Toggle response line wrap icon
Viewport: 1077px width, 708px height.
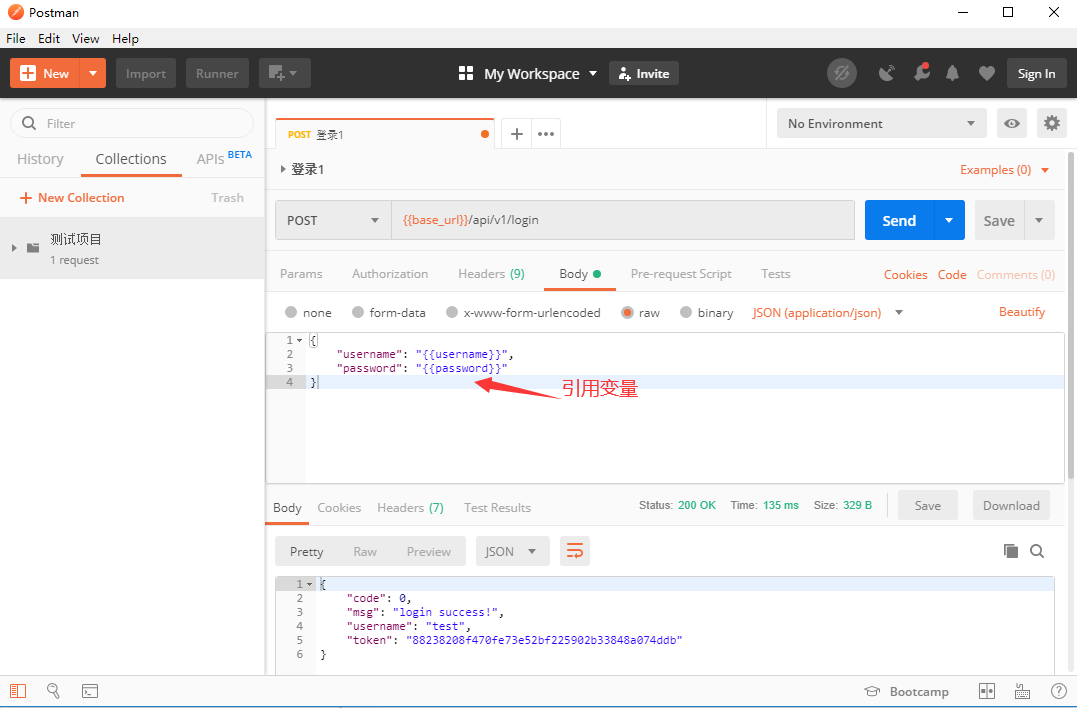(x=575, y=551)
